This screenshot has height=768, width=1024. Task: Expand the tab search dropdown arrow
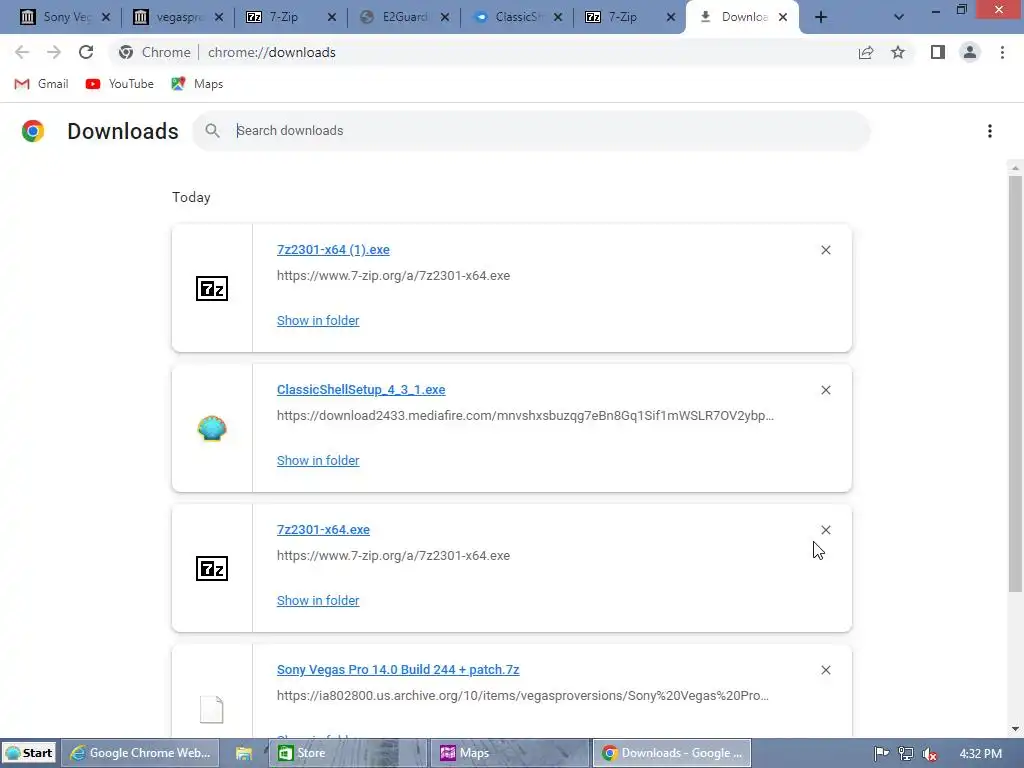tap(899, 17)
